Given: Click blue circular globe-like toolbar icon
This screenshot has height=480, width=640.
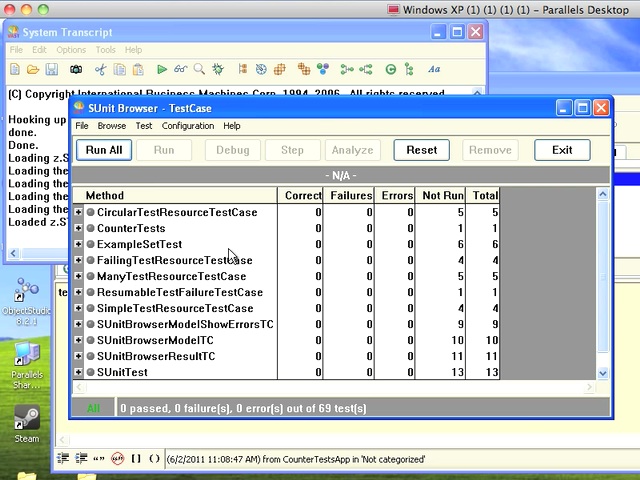Looking at the screenshot, I should coord(261,69).
